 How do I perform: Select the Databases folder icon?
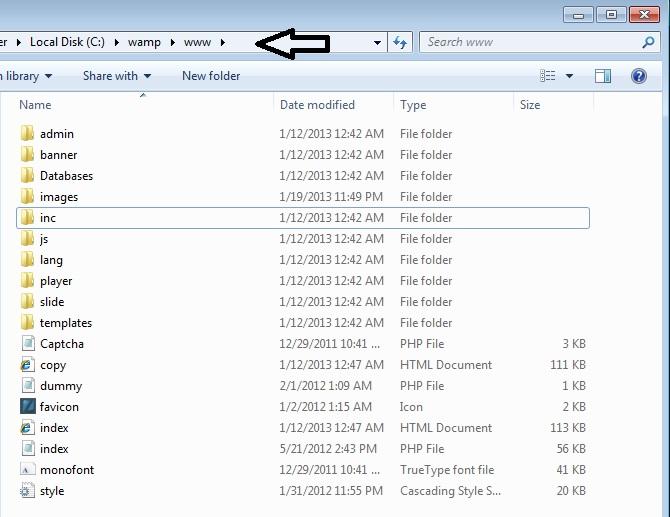[27, 176]
